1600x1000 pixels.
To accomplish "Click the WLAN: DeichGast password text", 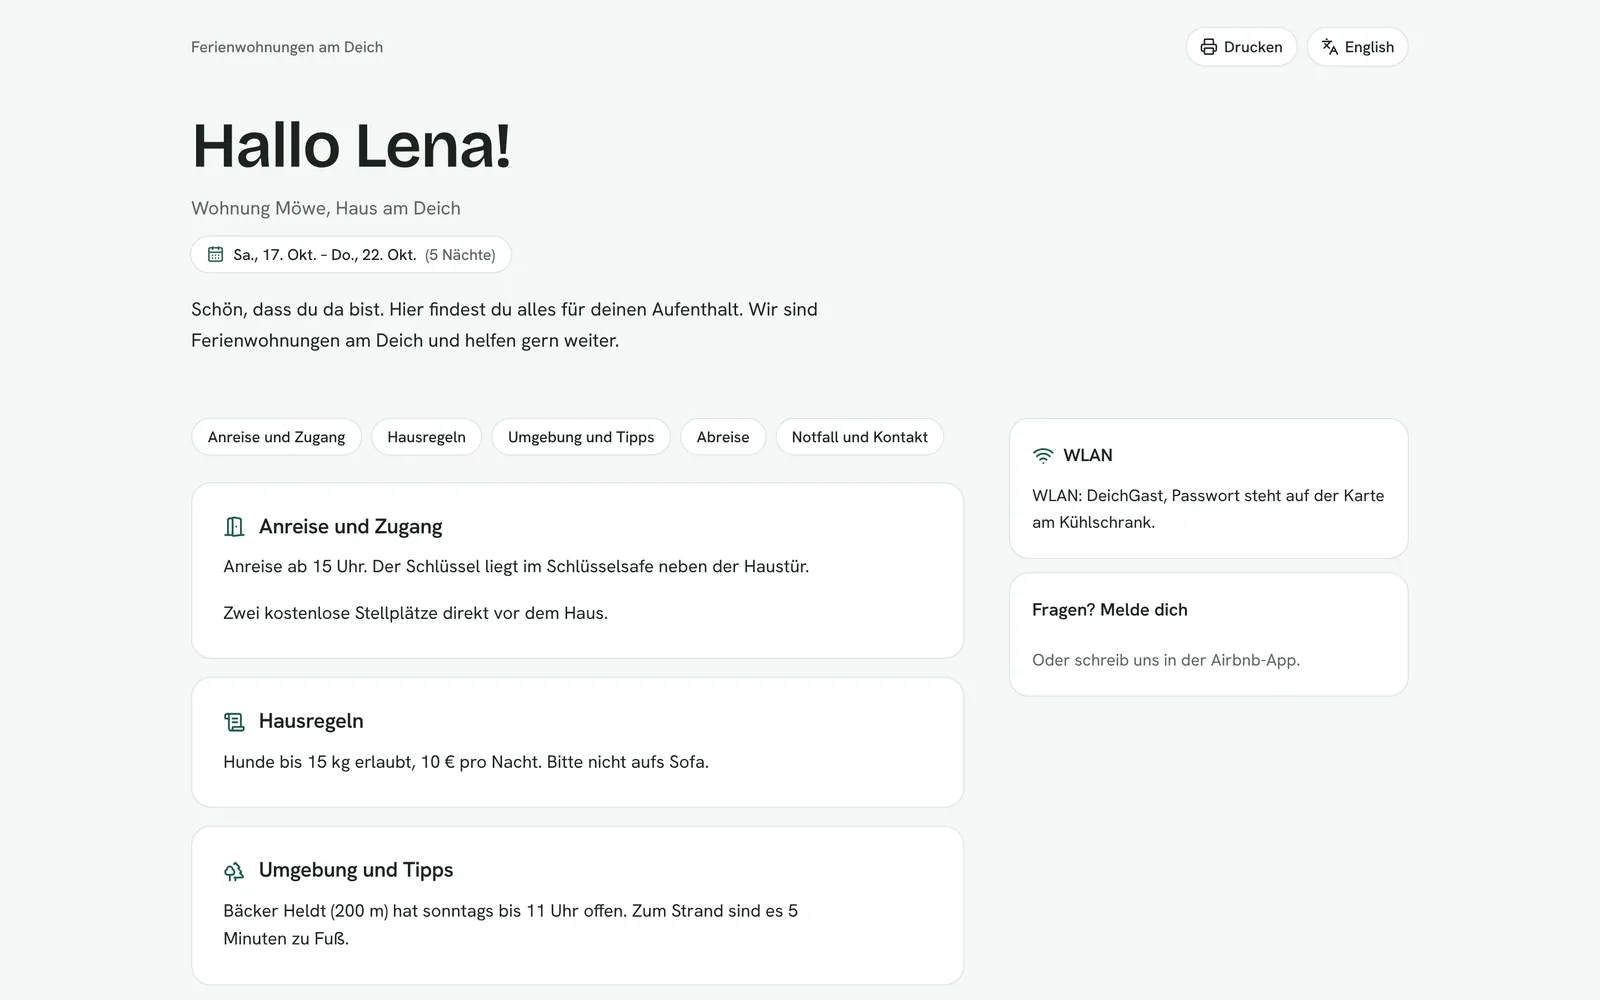I will click(x=1208, y=509).
